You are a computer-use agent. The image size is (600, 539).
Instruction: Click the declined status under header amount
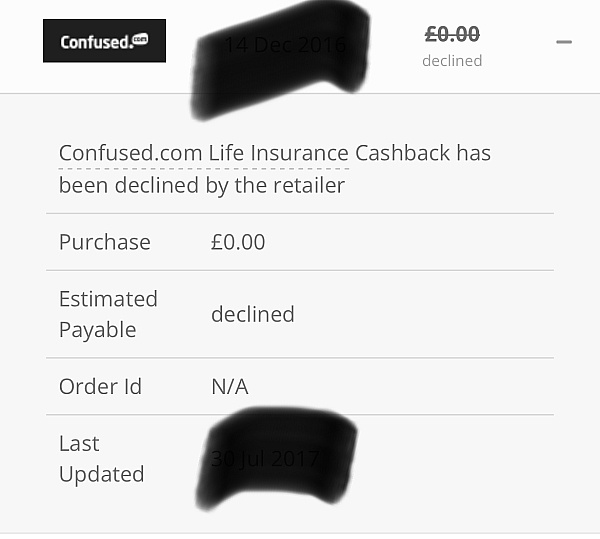pyautogui.click(x=452, y=61)
